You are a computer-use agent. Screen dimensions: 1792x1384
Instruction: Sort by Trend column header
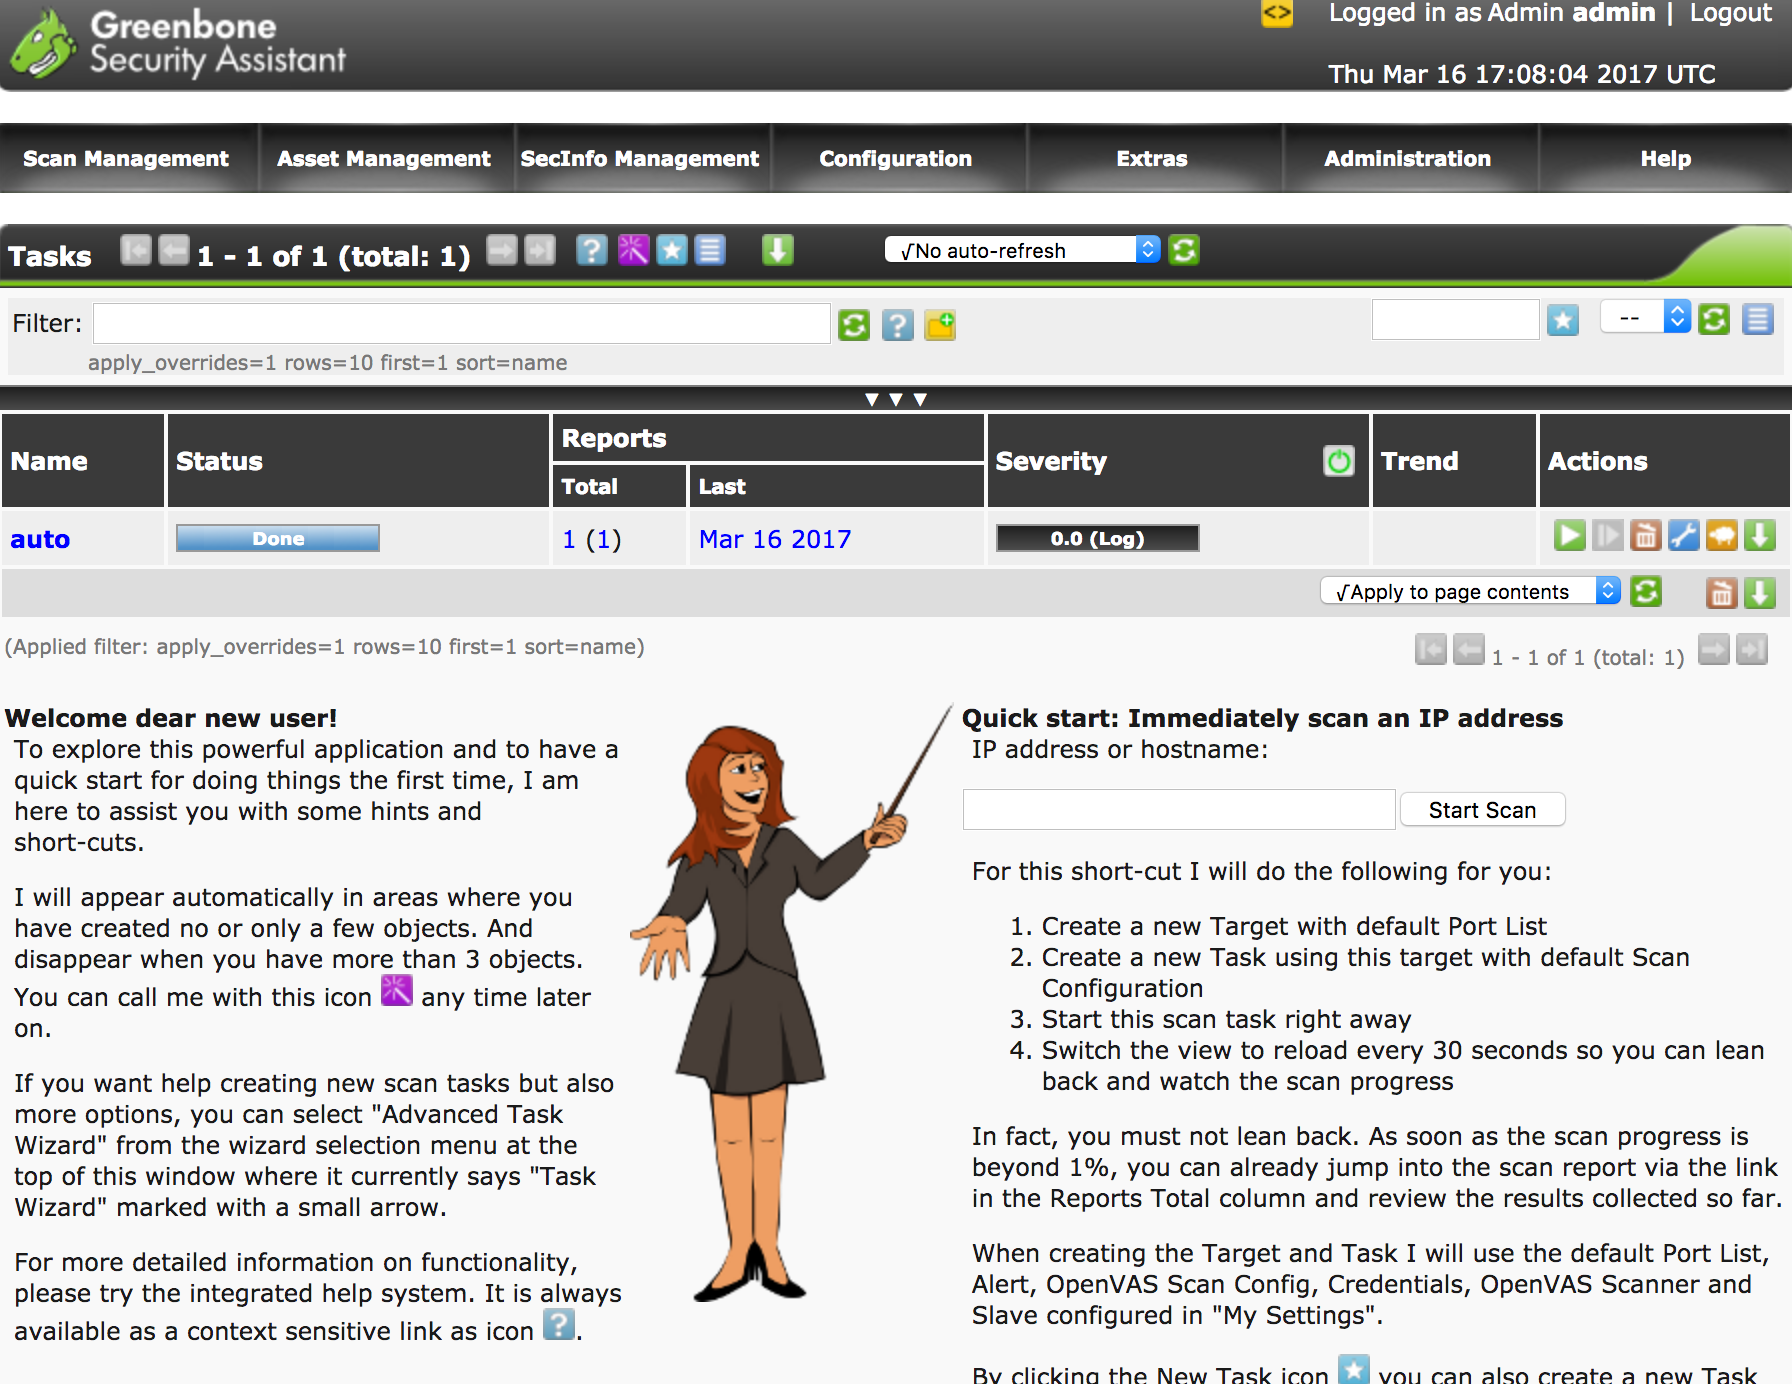point(1419,461)
